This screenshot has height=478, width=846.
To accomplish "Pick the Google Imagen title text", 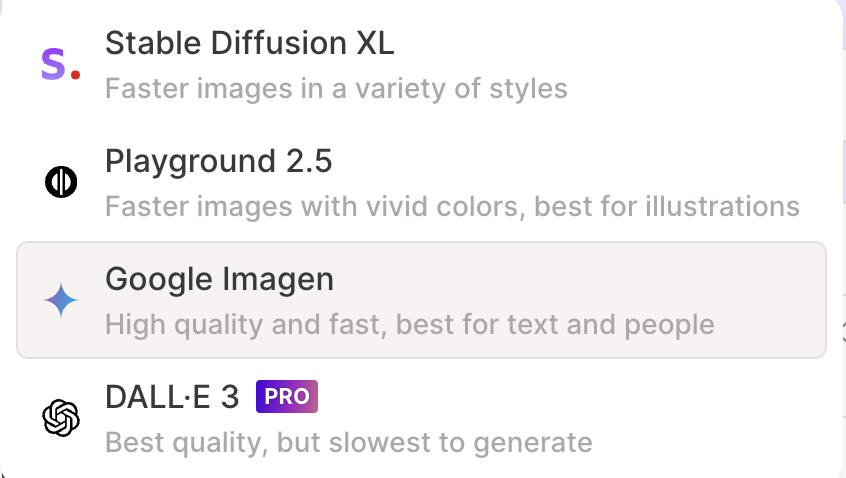I will [220, 279].
